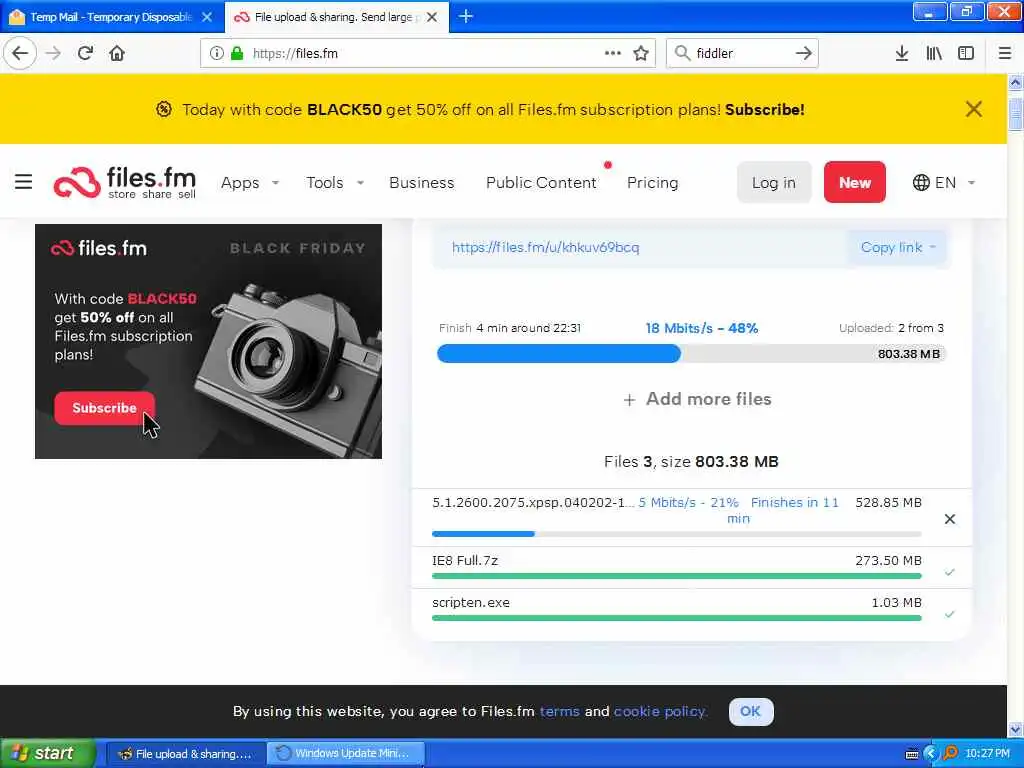Click the checkmark next to IE8 Full.7z

(x=950, y=572)
